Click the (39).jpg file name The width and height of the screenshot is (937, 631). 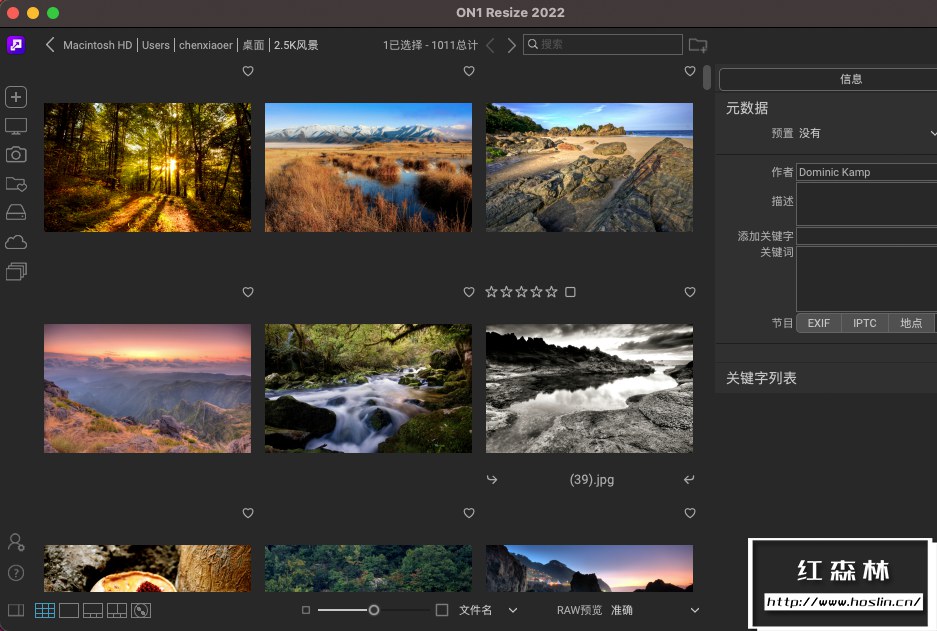[592, 479]
